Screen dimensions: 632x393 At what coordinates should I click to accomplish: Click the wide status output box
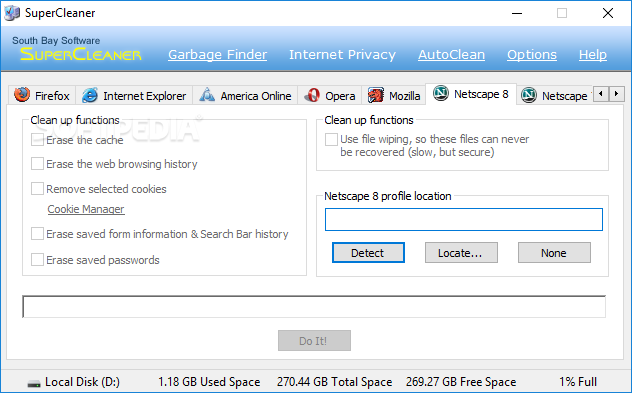314,306
